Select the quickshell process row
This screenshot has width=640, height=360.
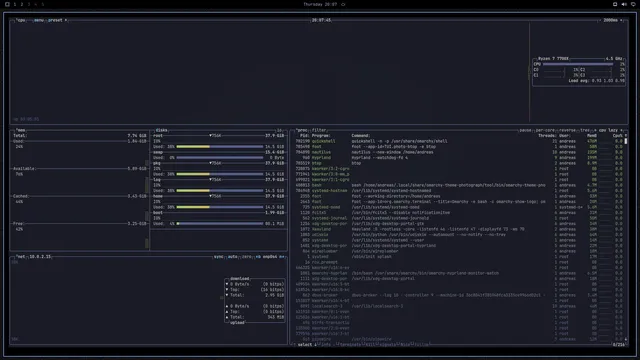[459, 141]
